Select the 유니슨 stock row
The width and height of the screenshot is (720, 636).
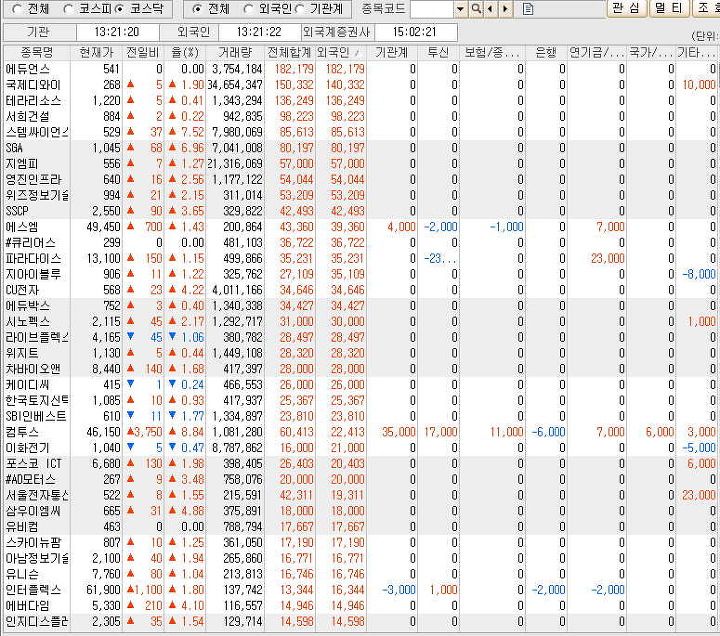tap(360, 574)
